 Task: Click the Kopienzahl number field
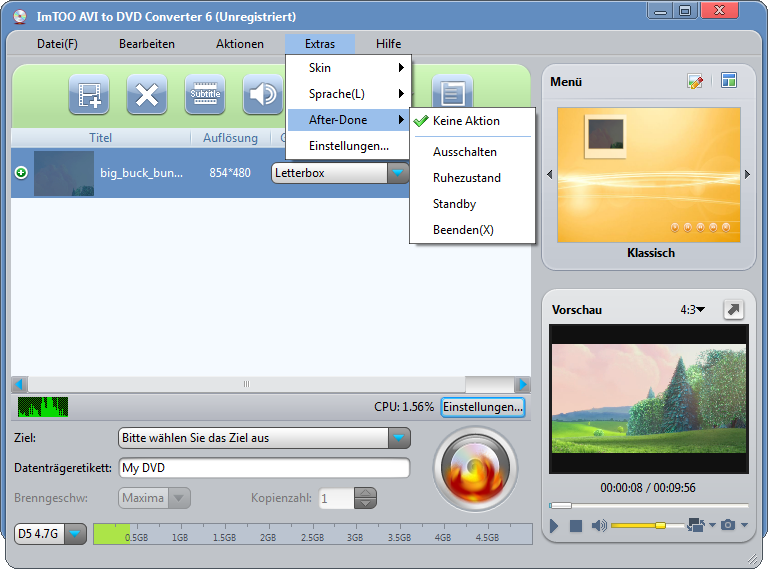(x=336, y=498)
